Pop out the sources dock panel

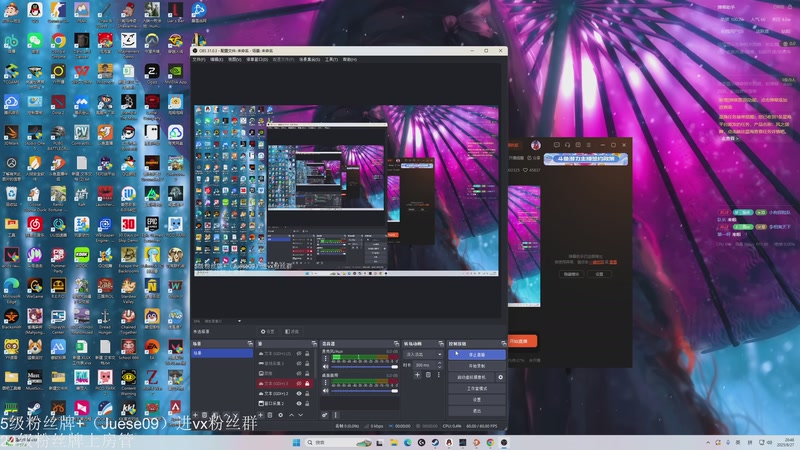pyautogui.click(x=314, y=344)
